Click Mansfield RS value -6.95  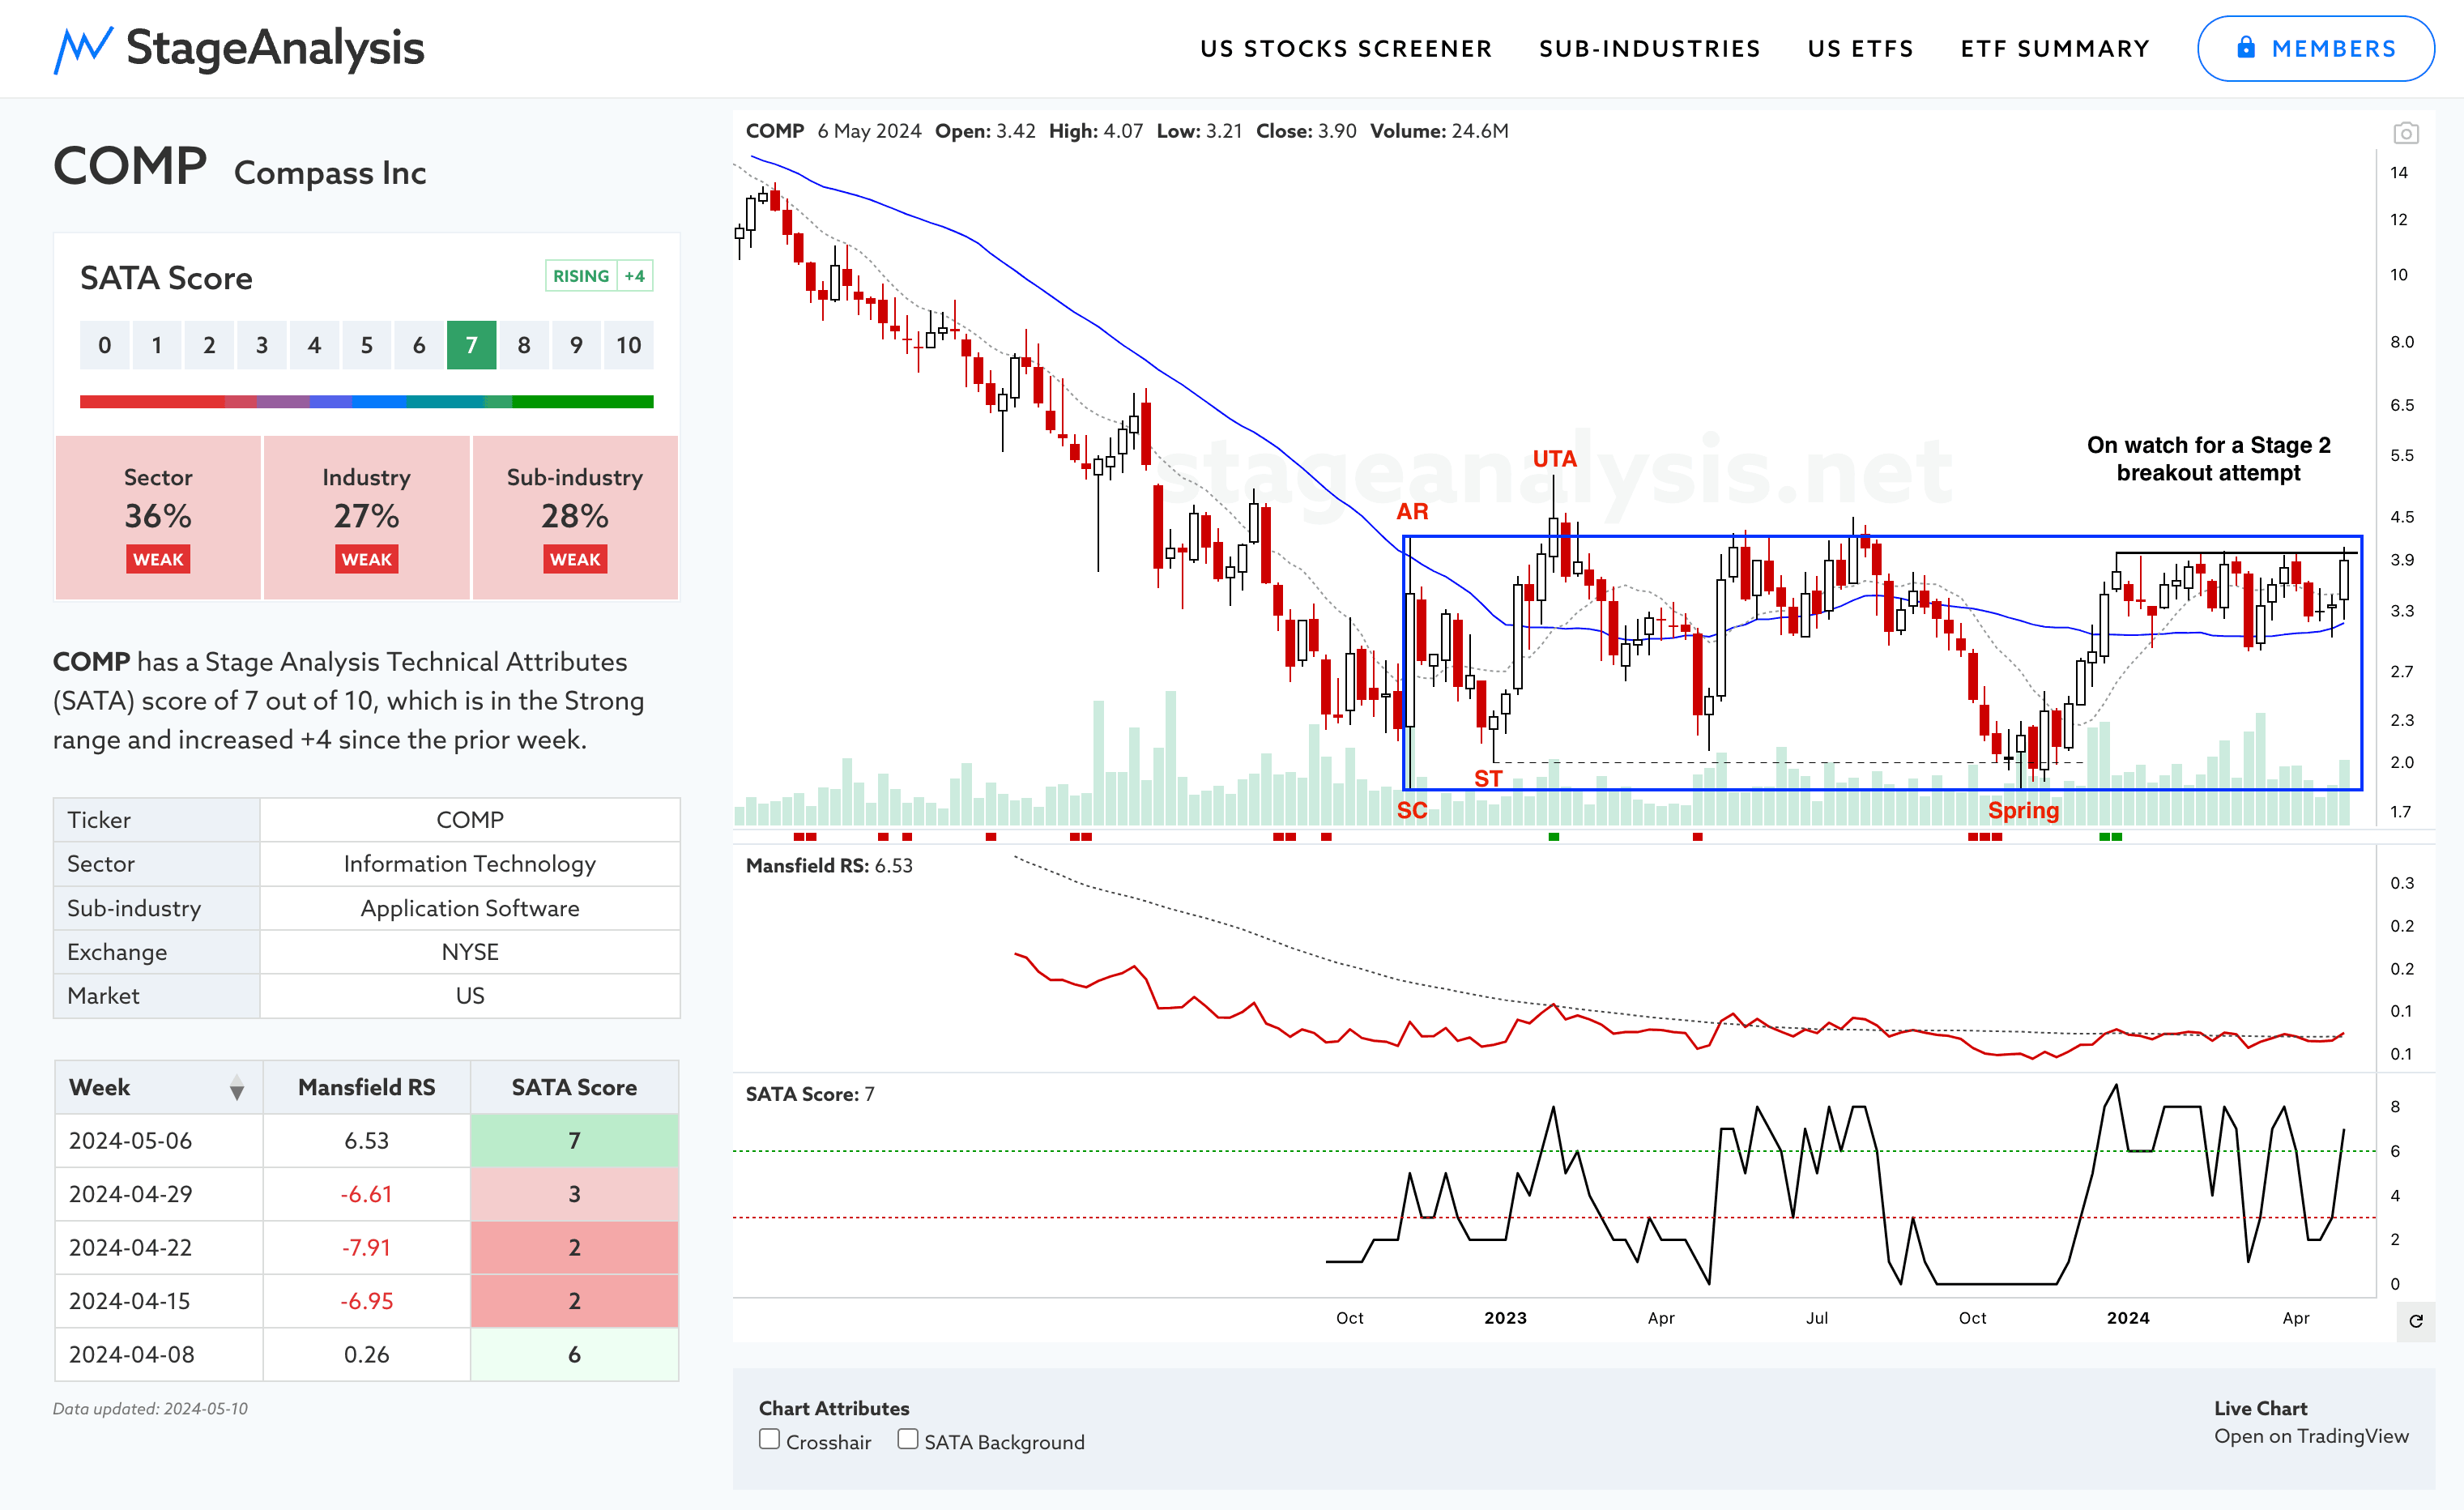pos(366,1301)
